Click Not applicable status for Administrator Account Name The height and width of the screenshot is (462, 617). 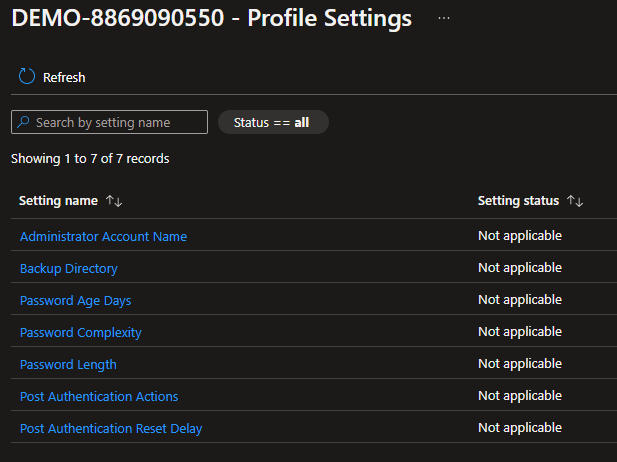click(519, 236)
